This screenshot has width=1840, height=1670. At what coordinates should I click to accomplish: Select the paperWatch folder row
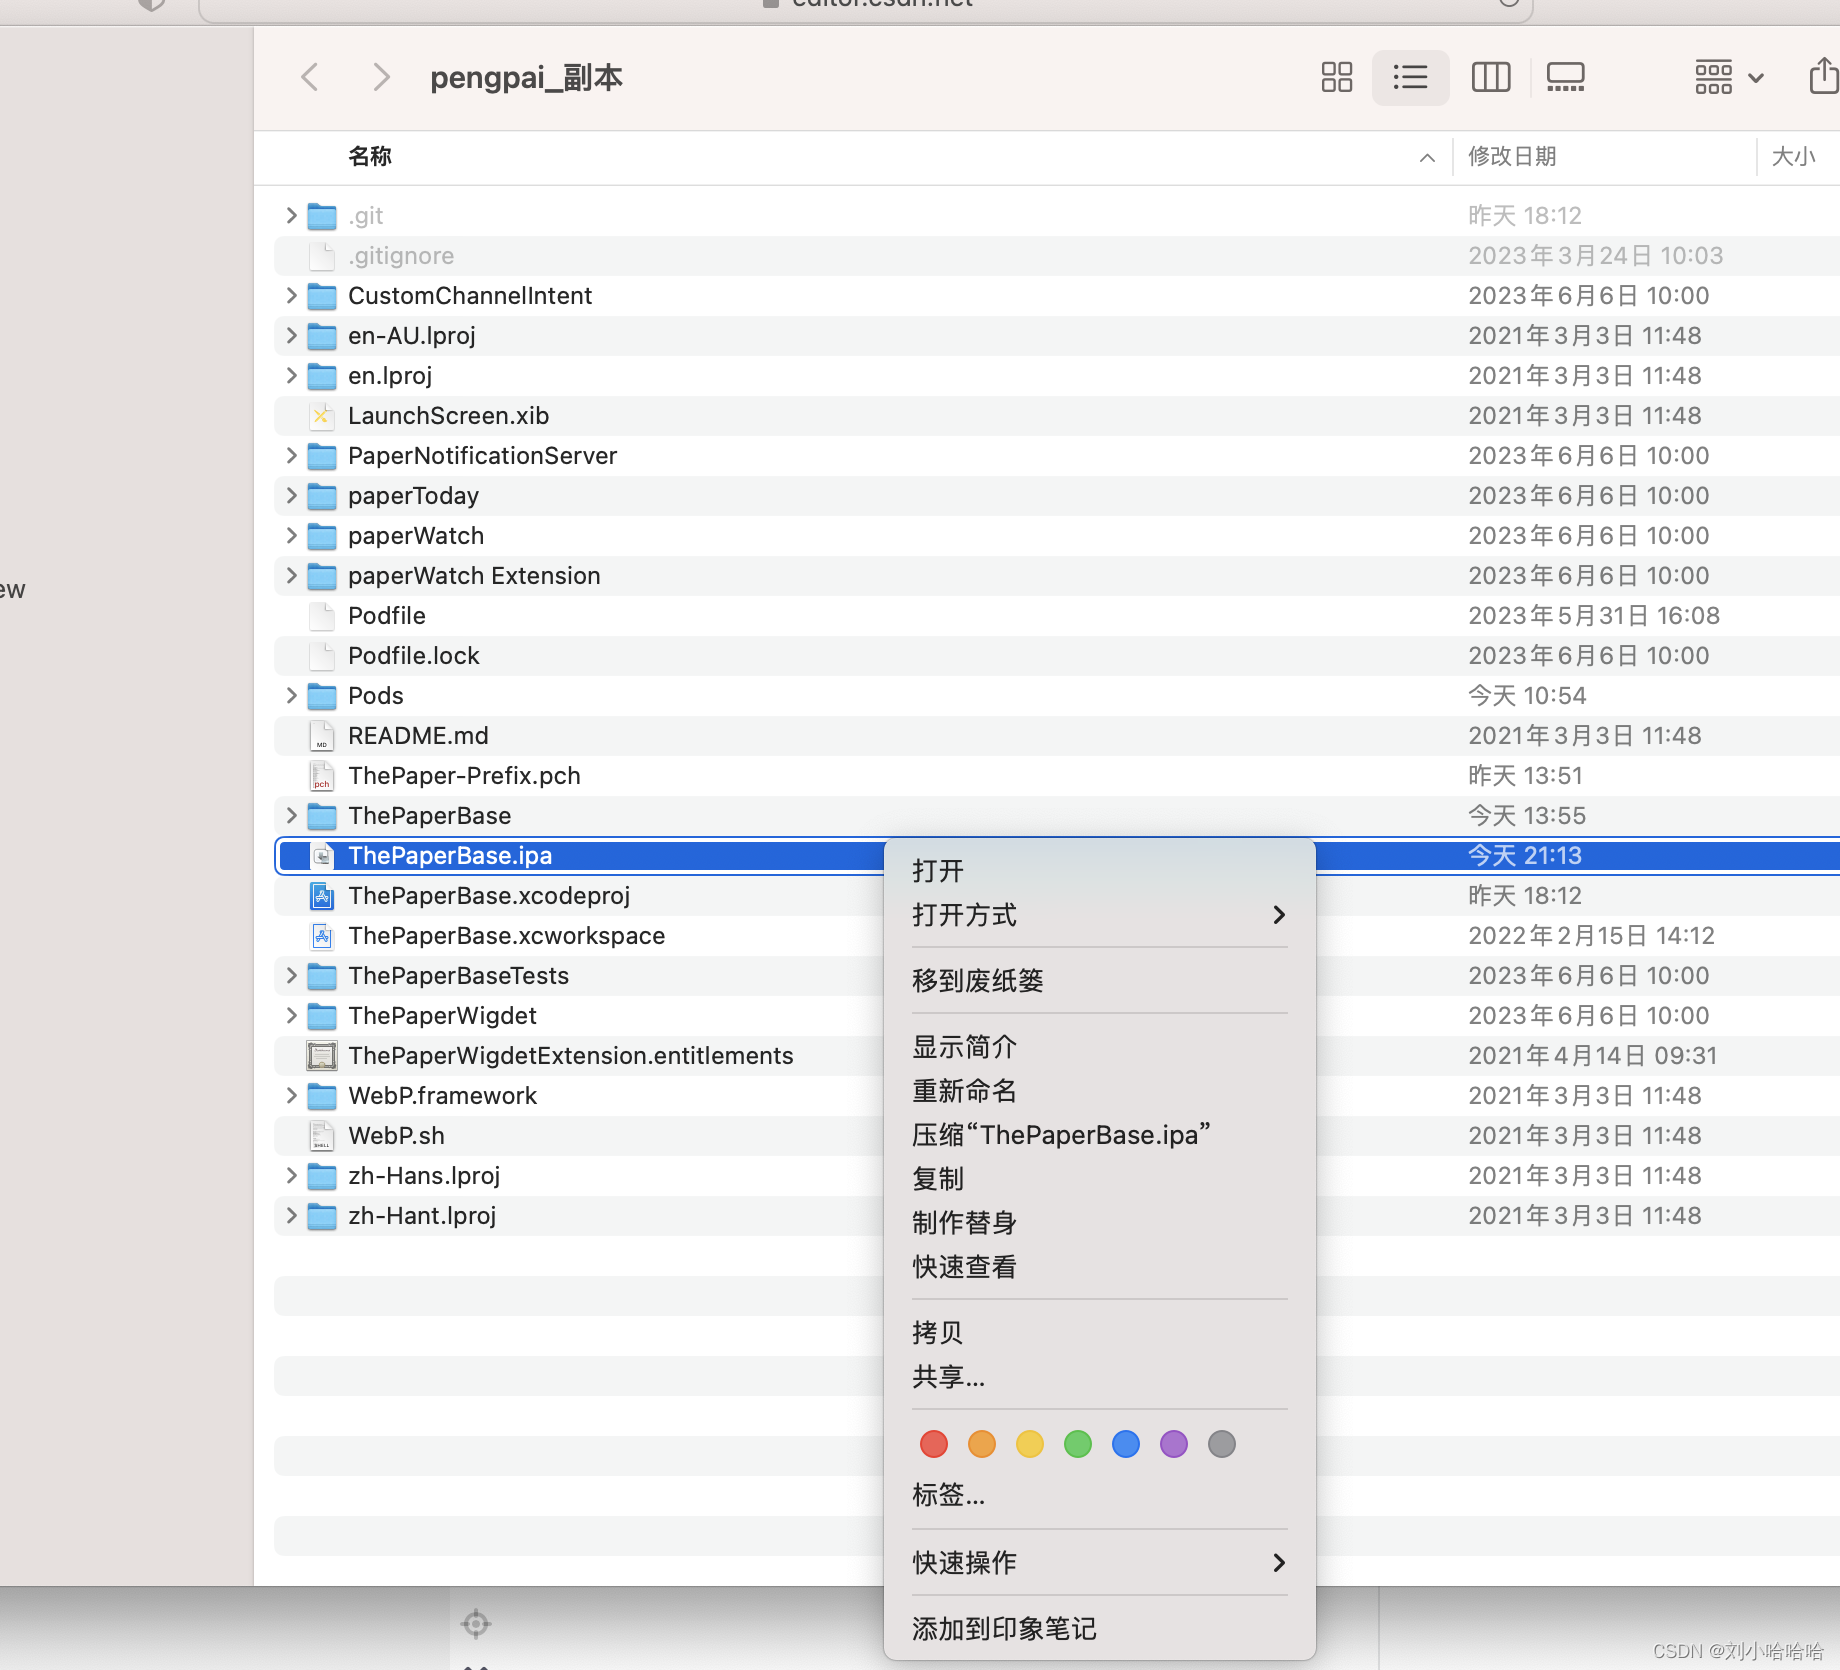tap(1057, 536)
